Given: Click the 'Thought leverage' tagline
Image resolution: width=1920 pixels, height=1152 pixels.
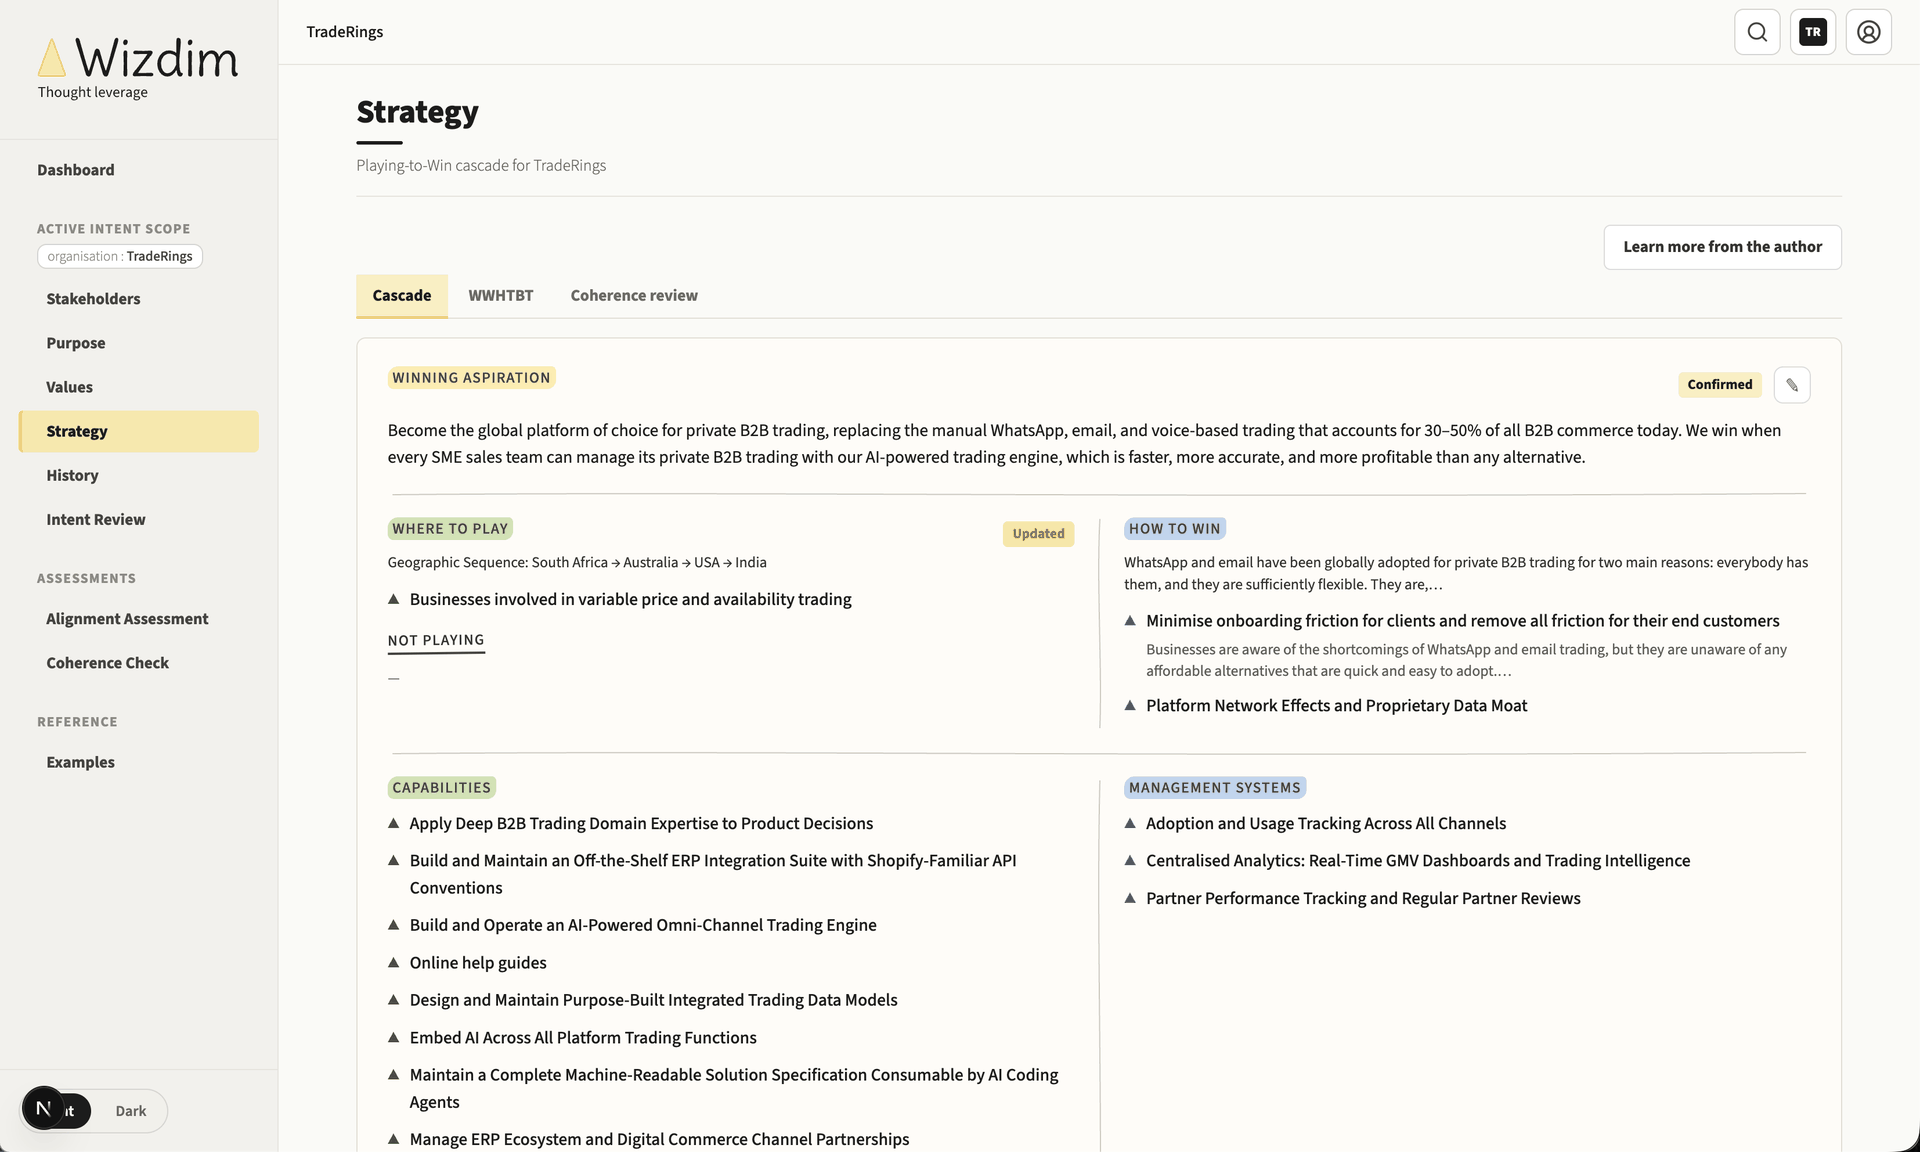Looking at the screenshot, I should (93, 93).
